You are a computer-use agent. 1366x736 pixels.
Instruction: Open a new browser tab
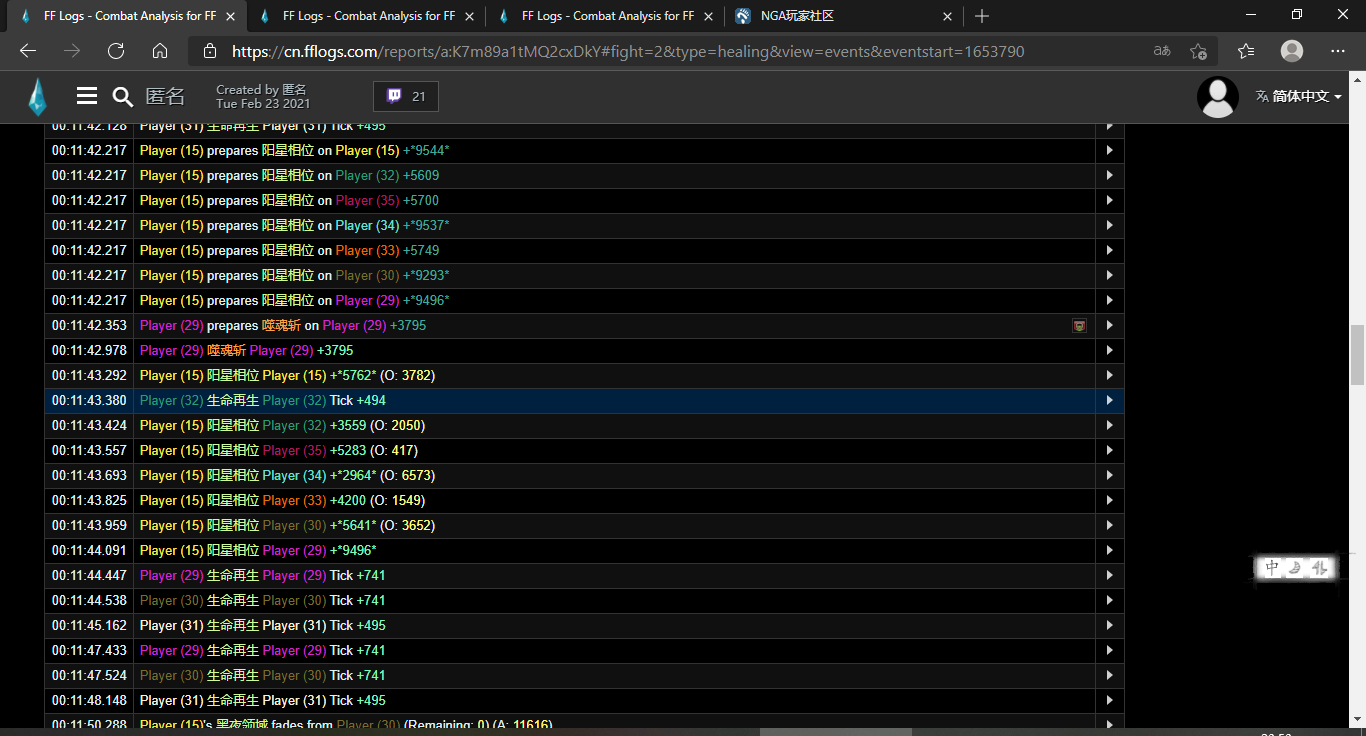(982, 16)
